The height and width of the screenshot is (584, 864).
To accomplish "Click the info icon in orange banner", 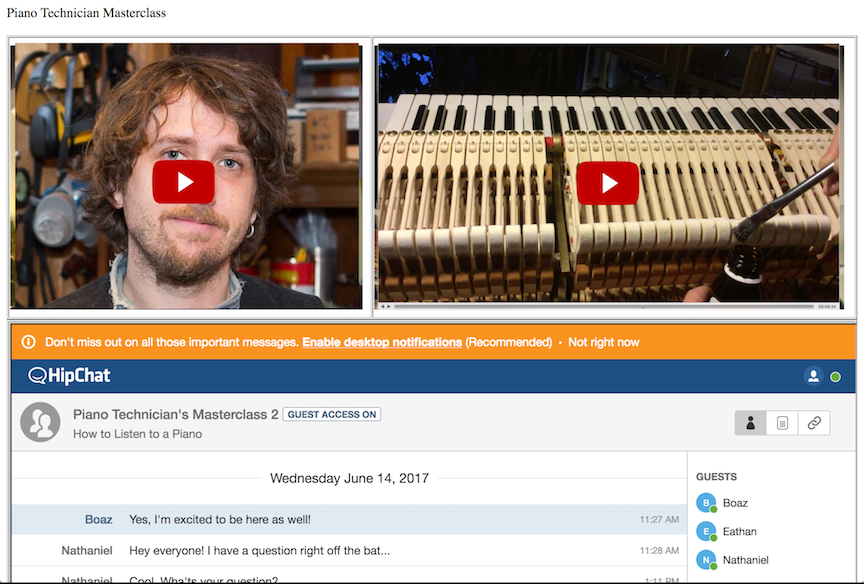I will click(x=29, y=342).
